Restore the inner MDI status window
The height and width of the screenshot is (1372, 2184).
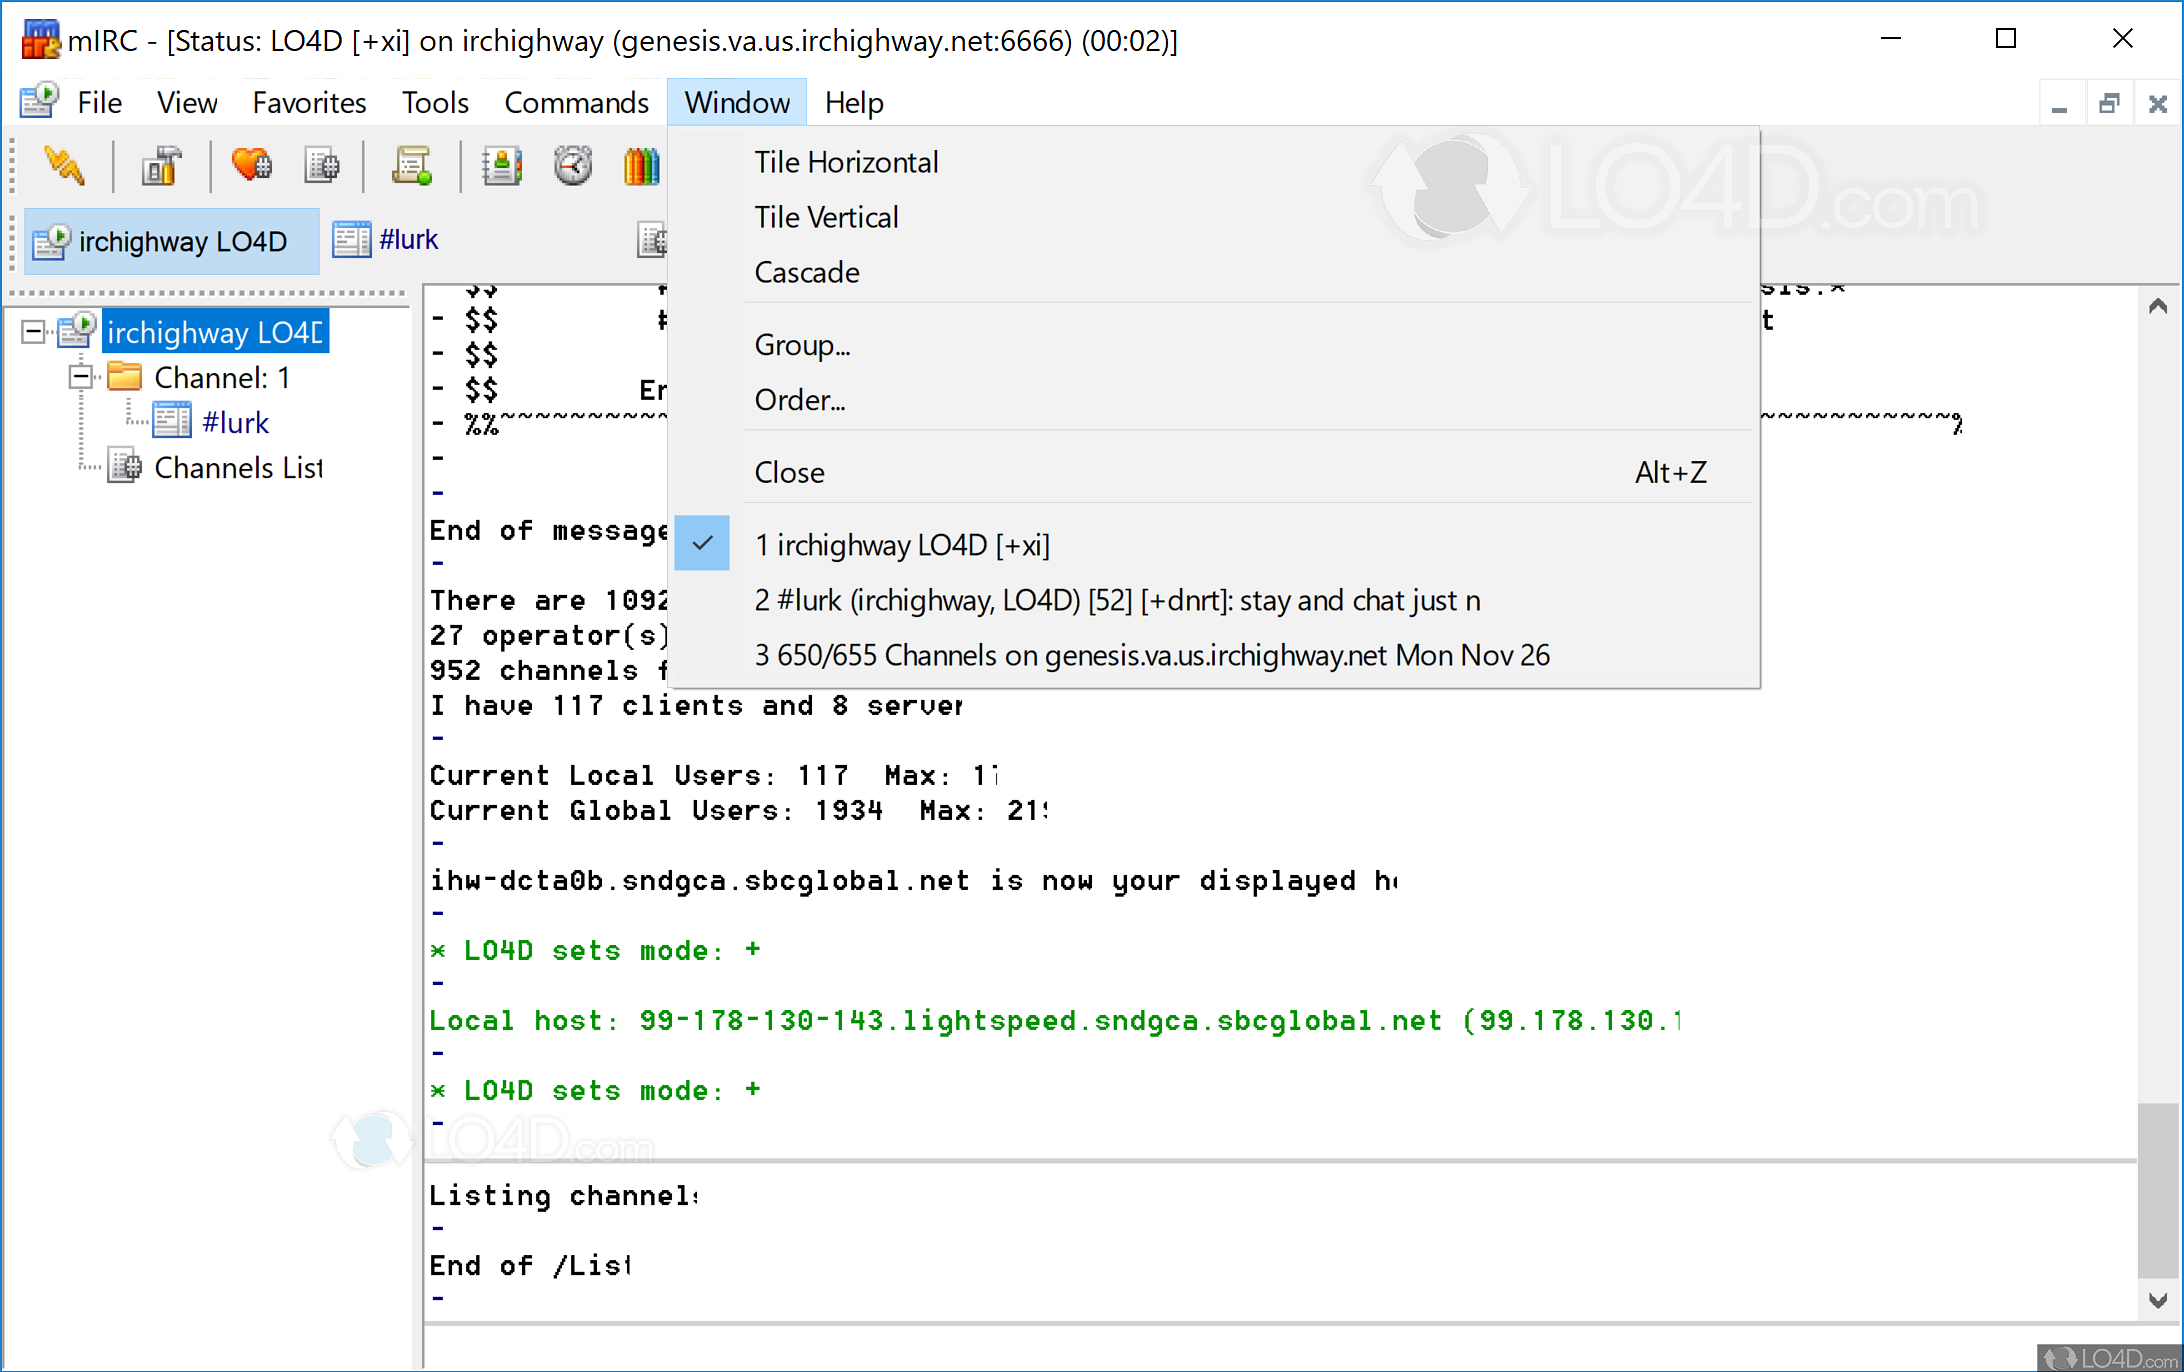pyautogui.click(x=2109, y=104)
